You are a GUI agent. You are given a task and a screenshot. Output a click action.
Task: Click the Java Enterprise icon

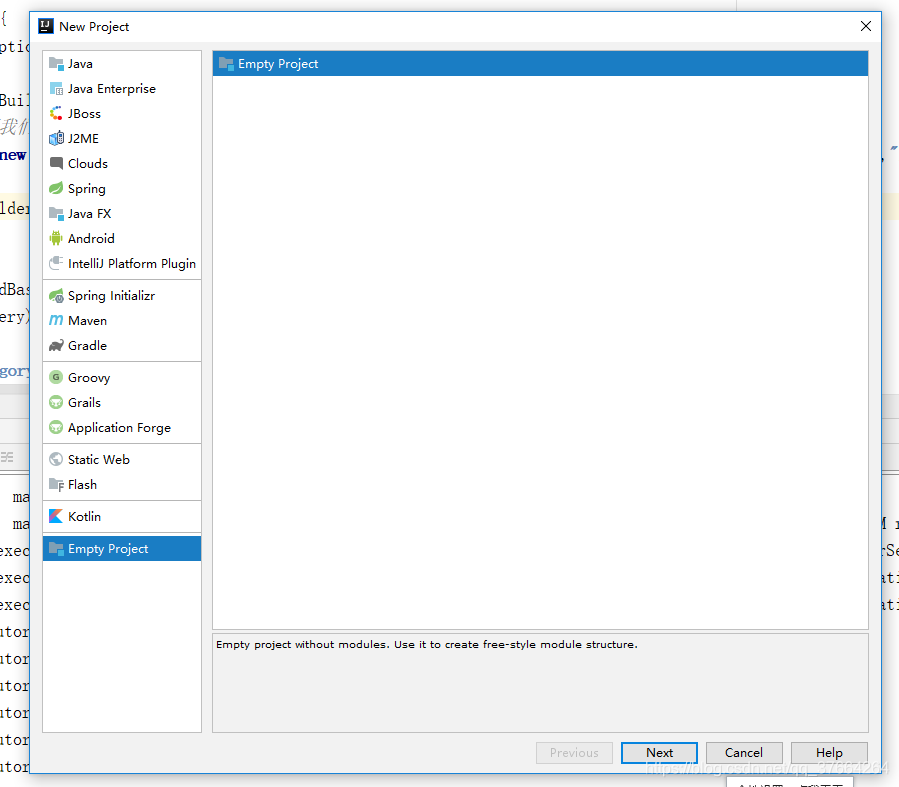tap(56, 89)
